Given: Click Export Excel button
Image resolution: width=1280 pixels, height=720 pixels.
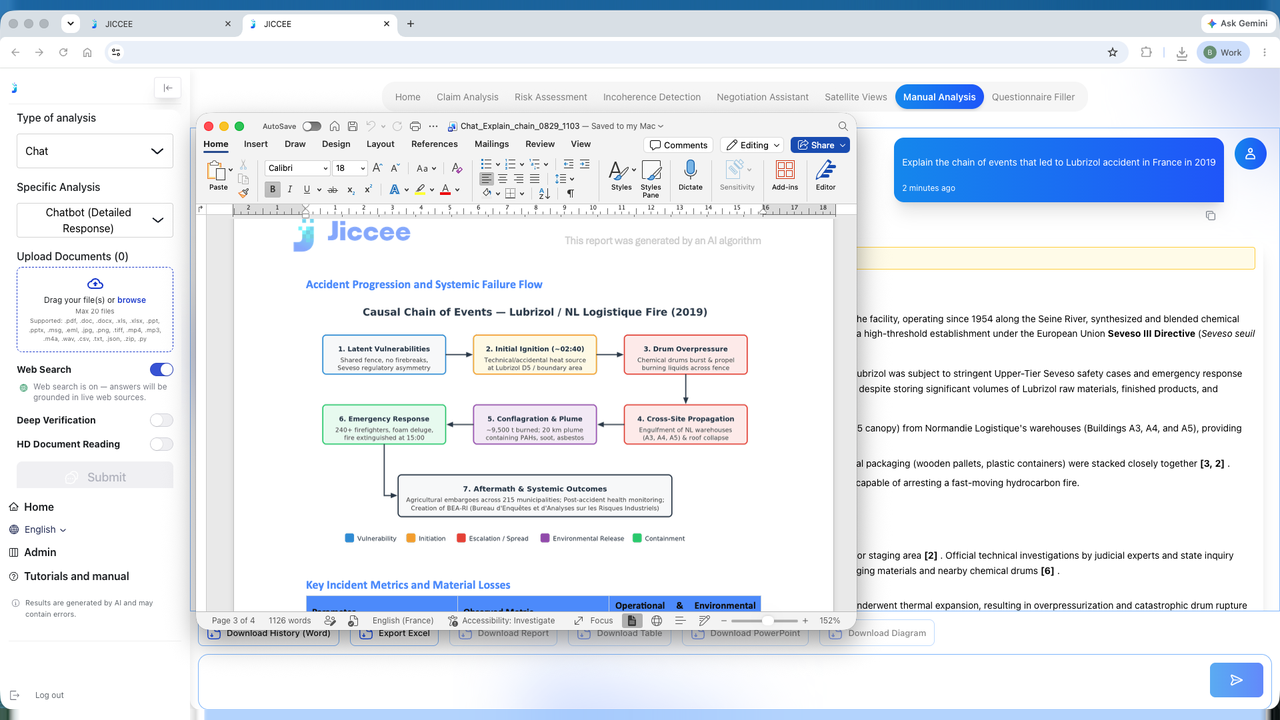Looking at the screenshot, I should [396, 633].
